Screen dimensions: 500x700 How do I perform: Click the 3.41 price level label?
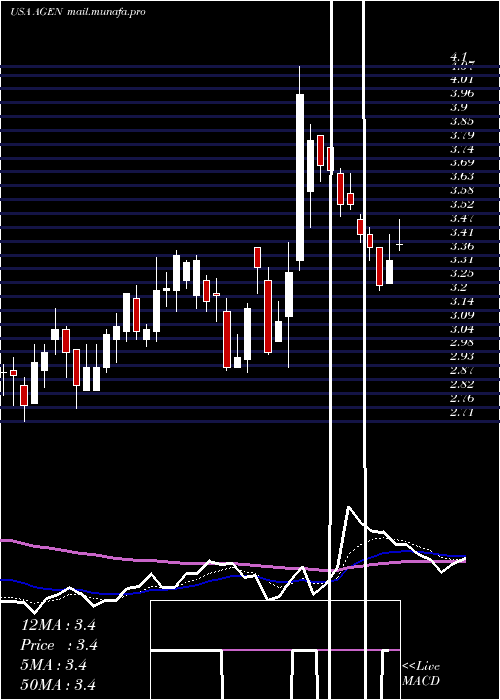[462, 233]
